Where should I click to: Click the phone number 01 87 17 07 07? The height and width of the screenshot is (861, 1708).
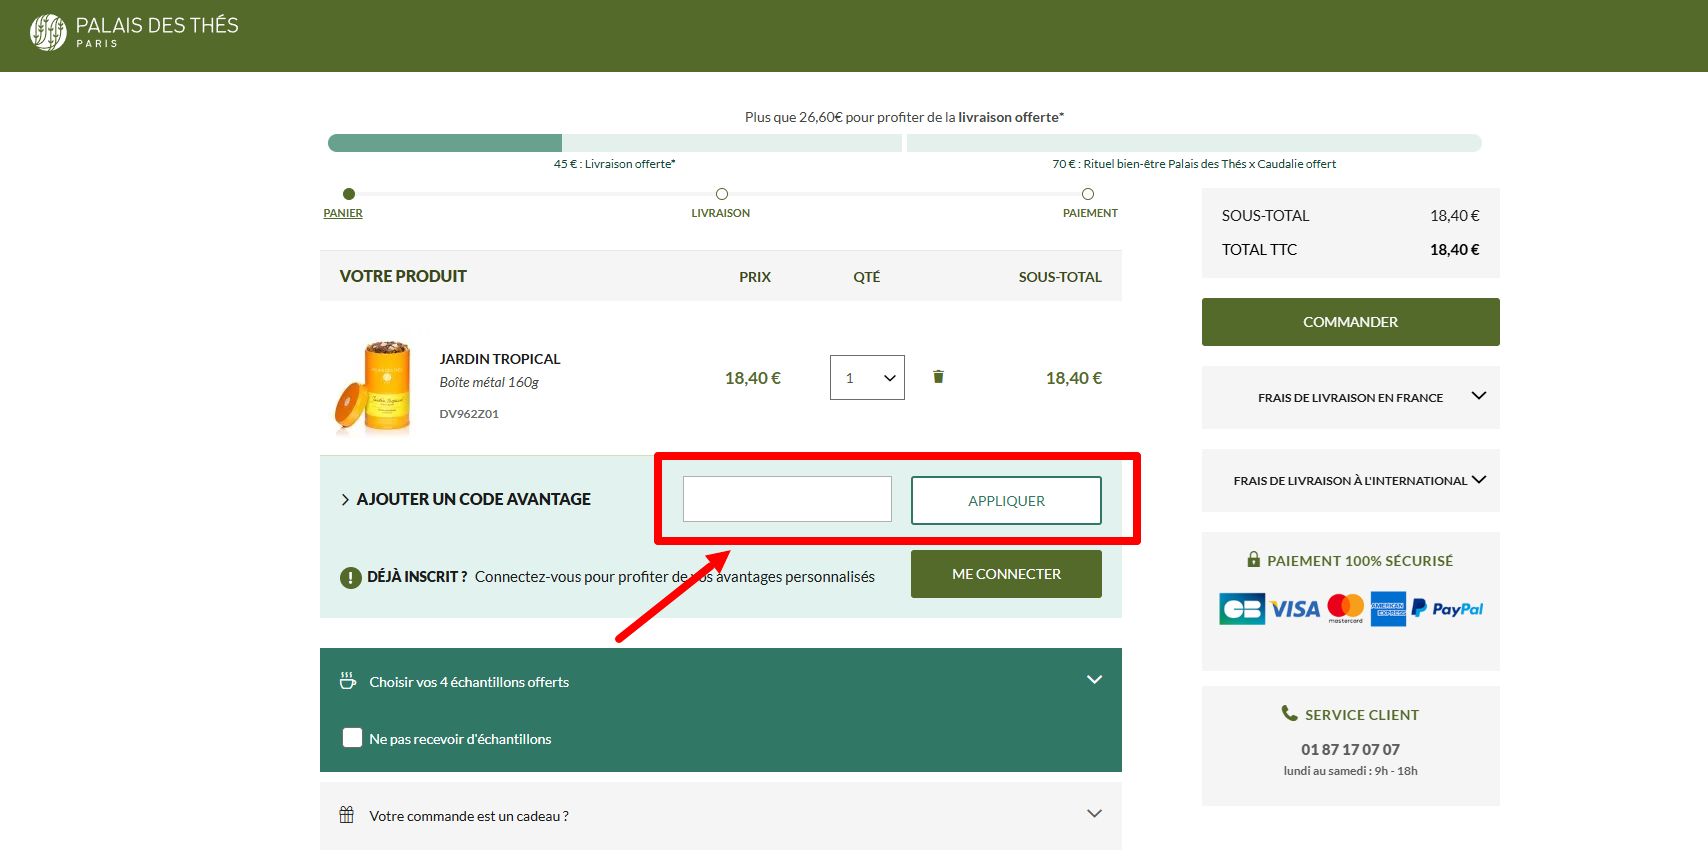pos(1350,749)
